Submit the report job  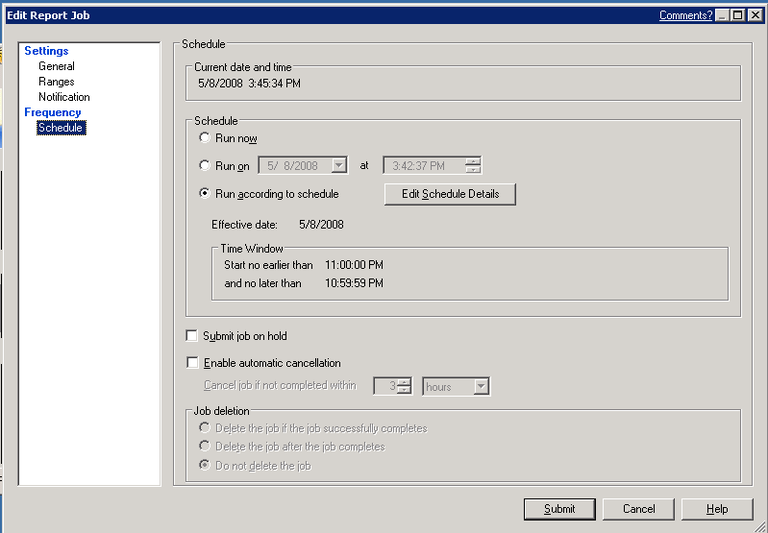(559, 509)
